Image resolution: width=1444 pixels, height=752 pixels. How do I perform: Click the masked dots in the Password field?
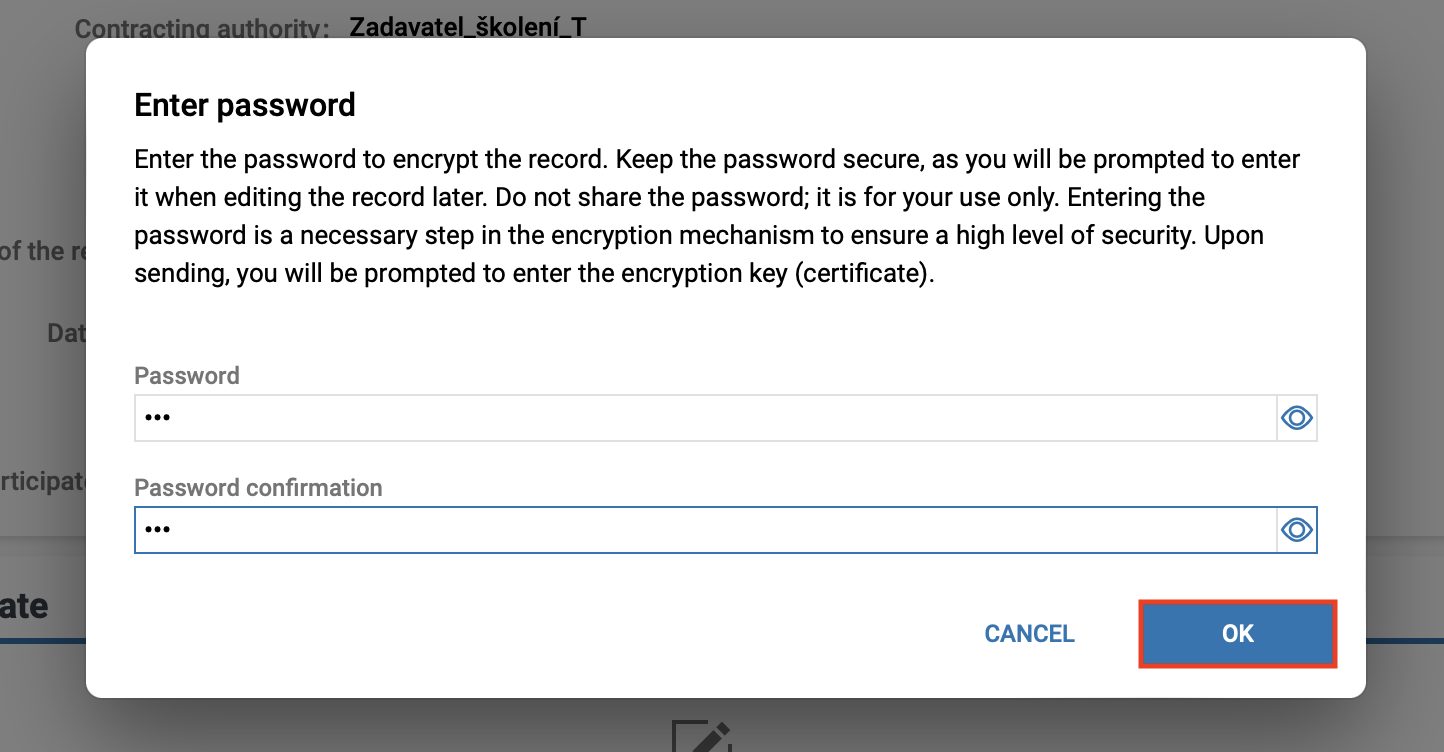tap(158, 418)
